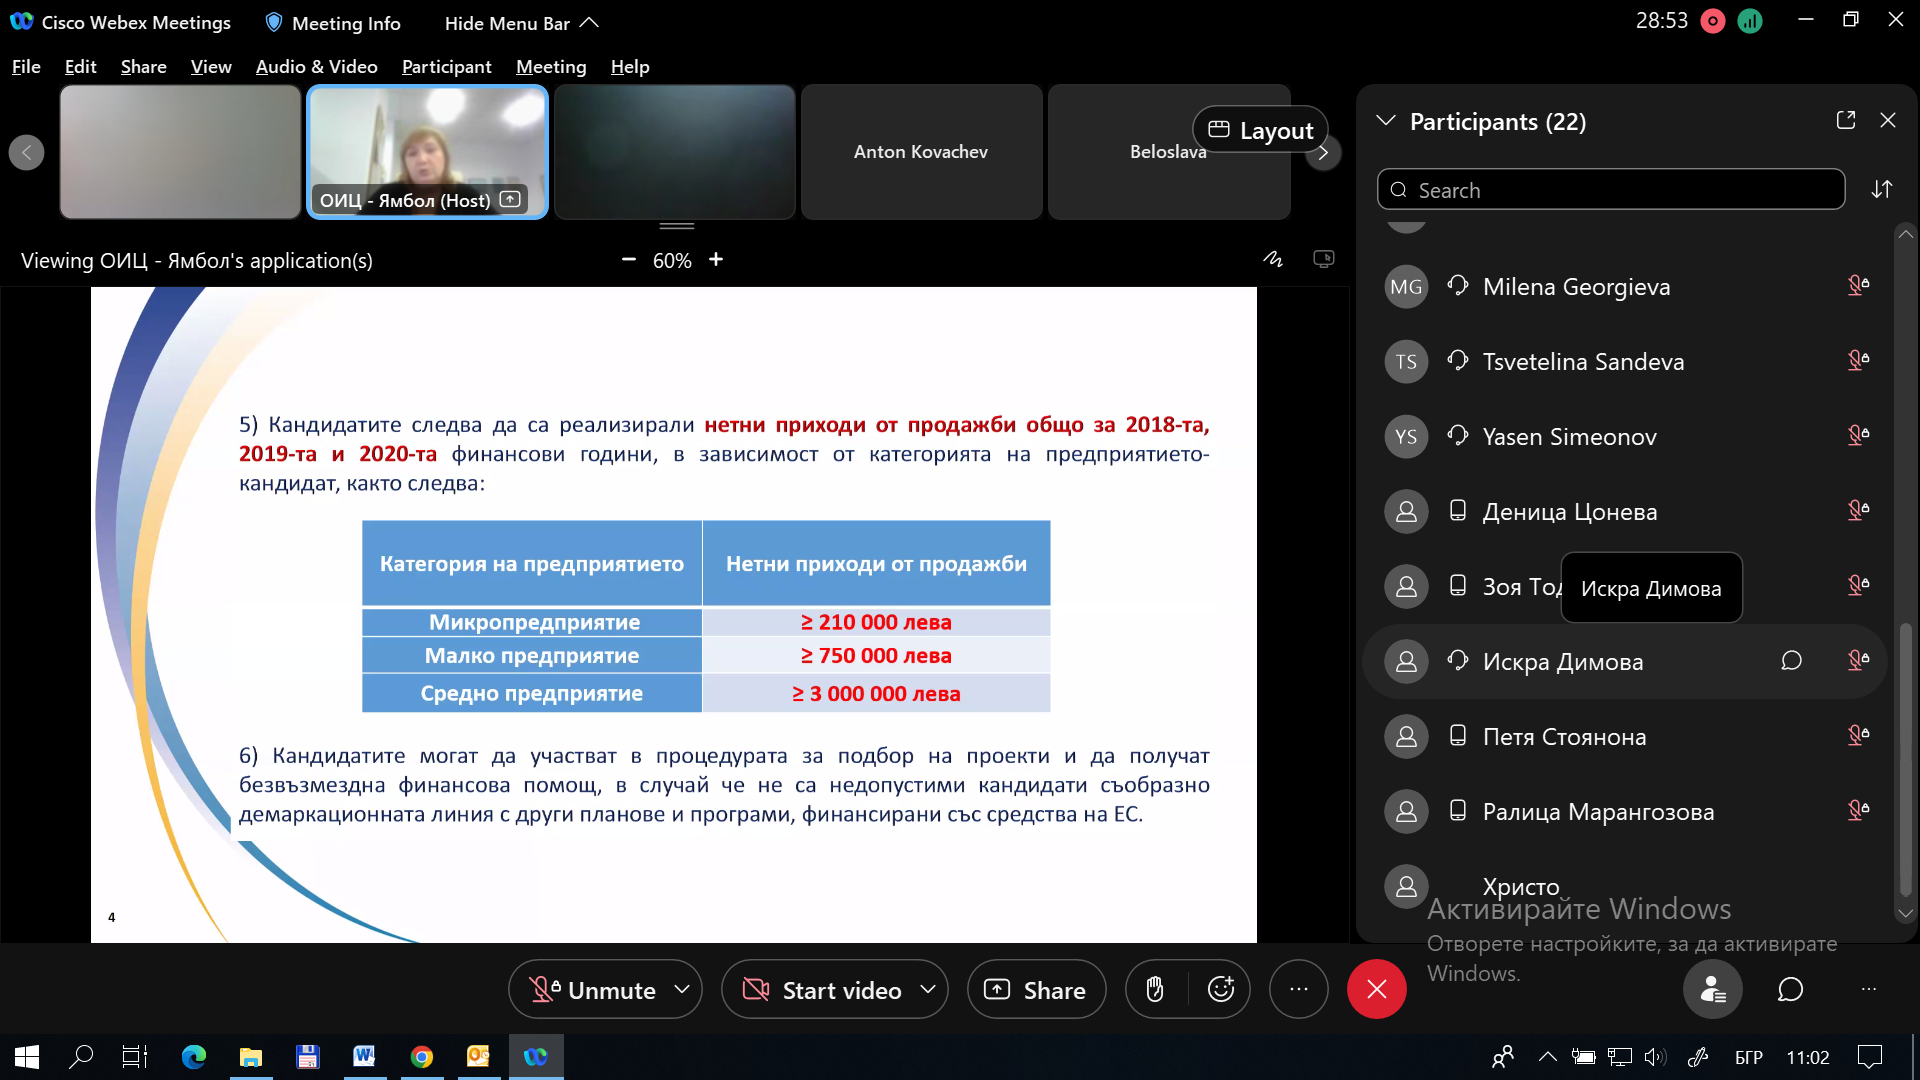Open the reactions smiley icon
Viewport: 1920px width, 1080px height.
1221,990
